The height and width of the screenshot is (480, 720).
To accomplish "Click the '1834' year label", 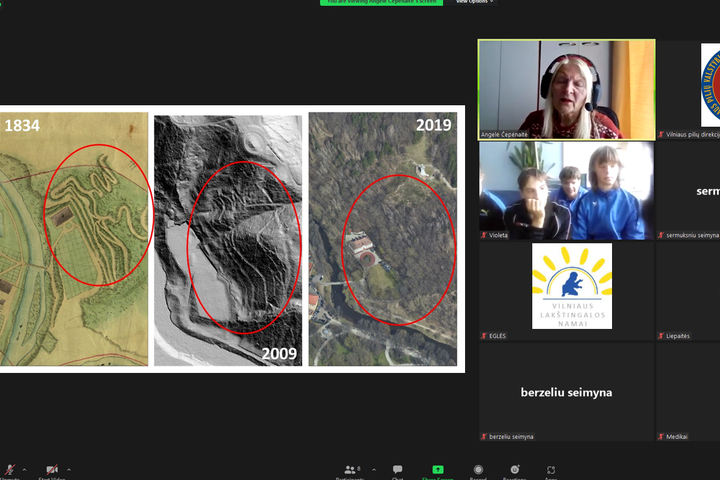I will [22, 125].
